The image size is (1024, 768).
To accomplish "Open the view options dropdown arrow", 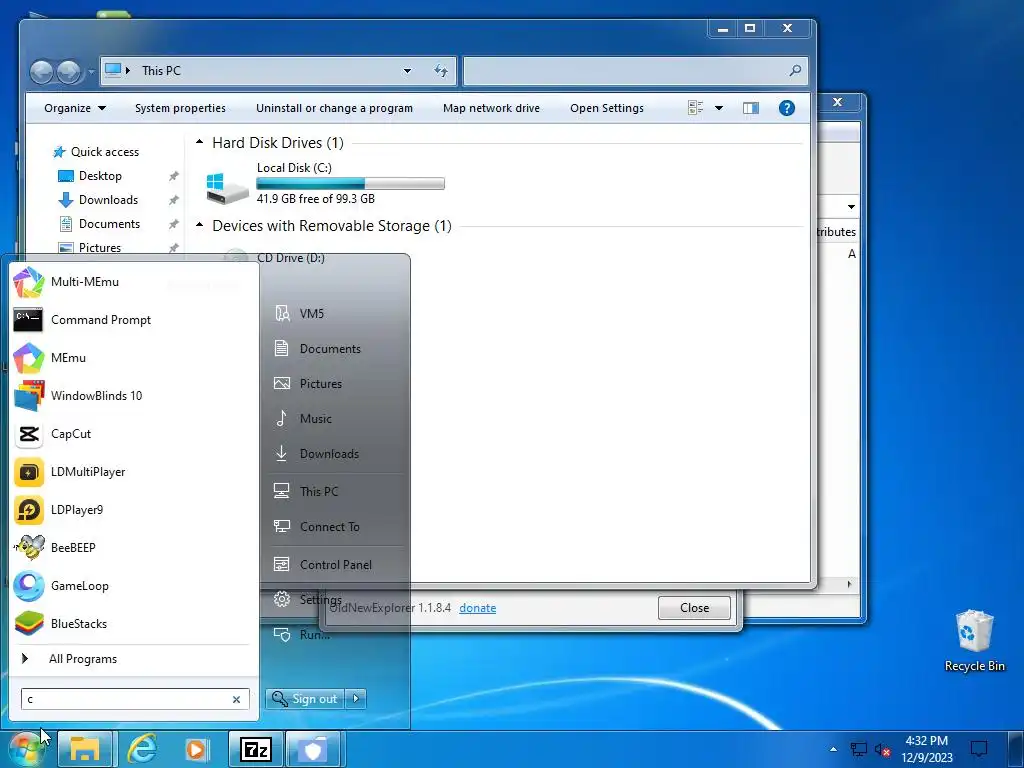I will pos(719,108).
